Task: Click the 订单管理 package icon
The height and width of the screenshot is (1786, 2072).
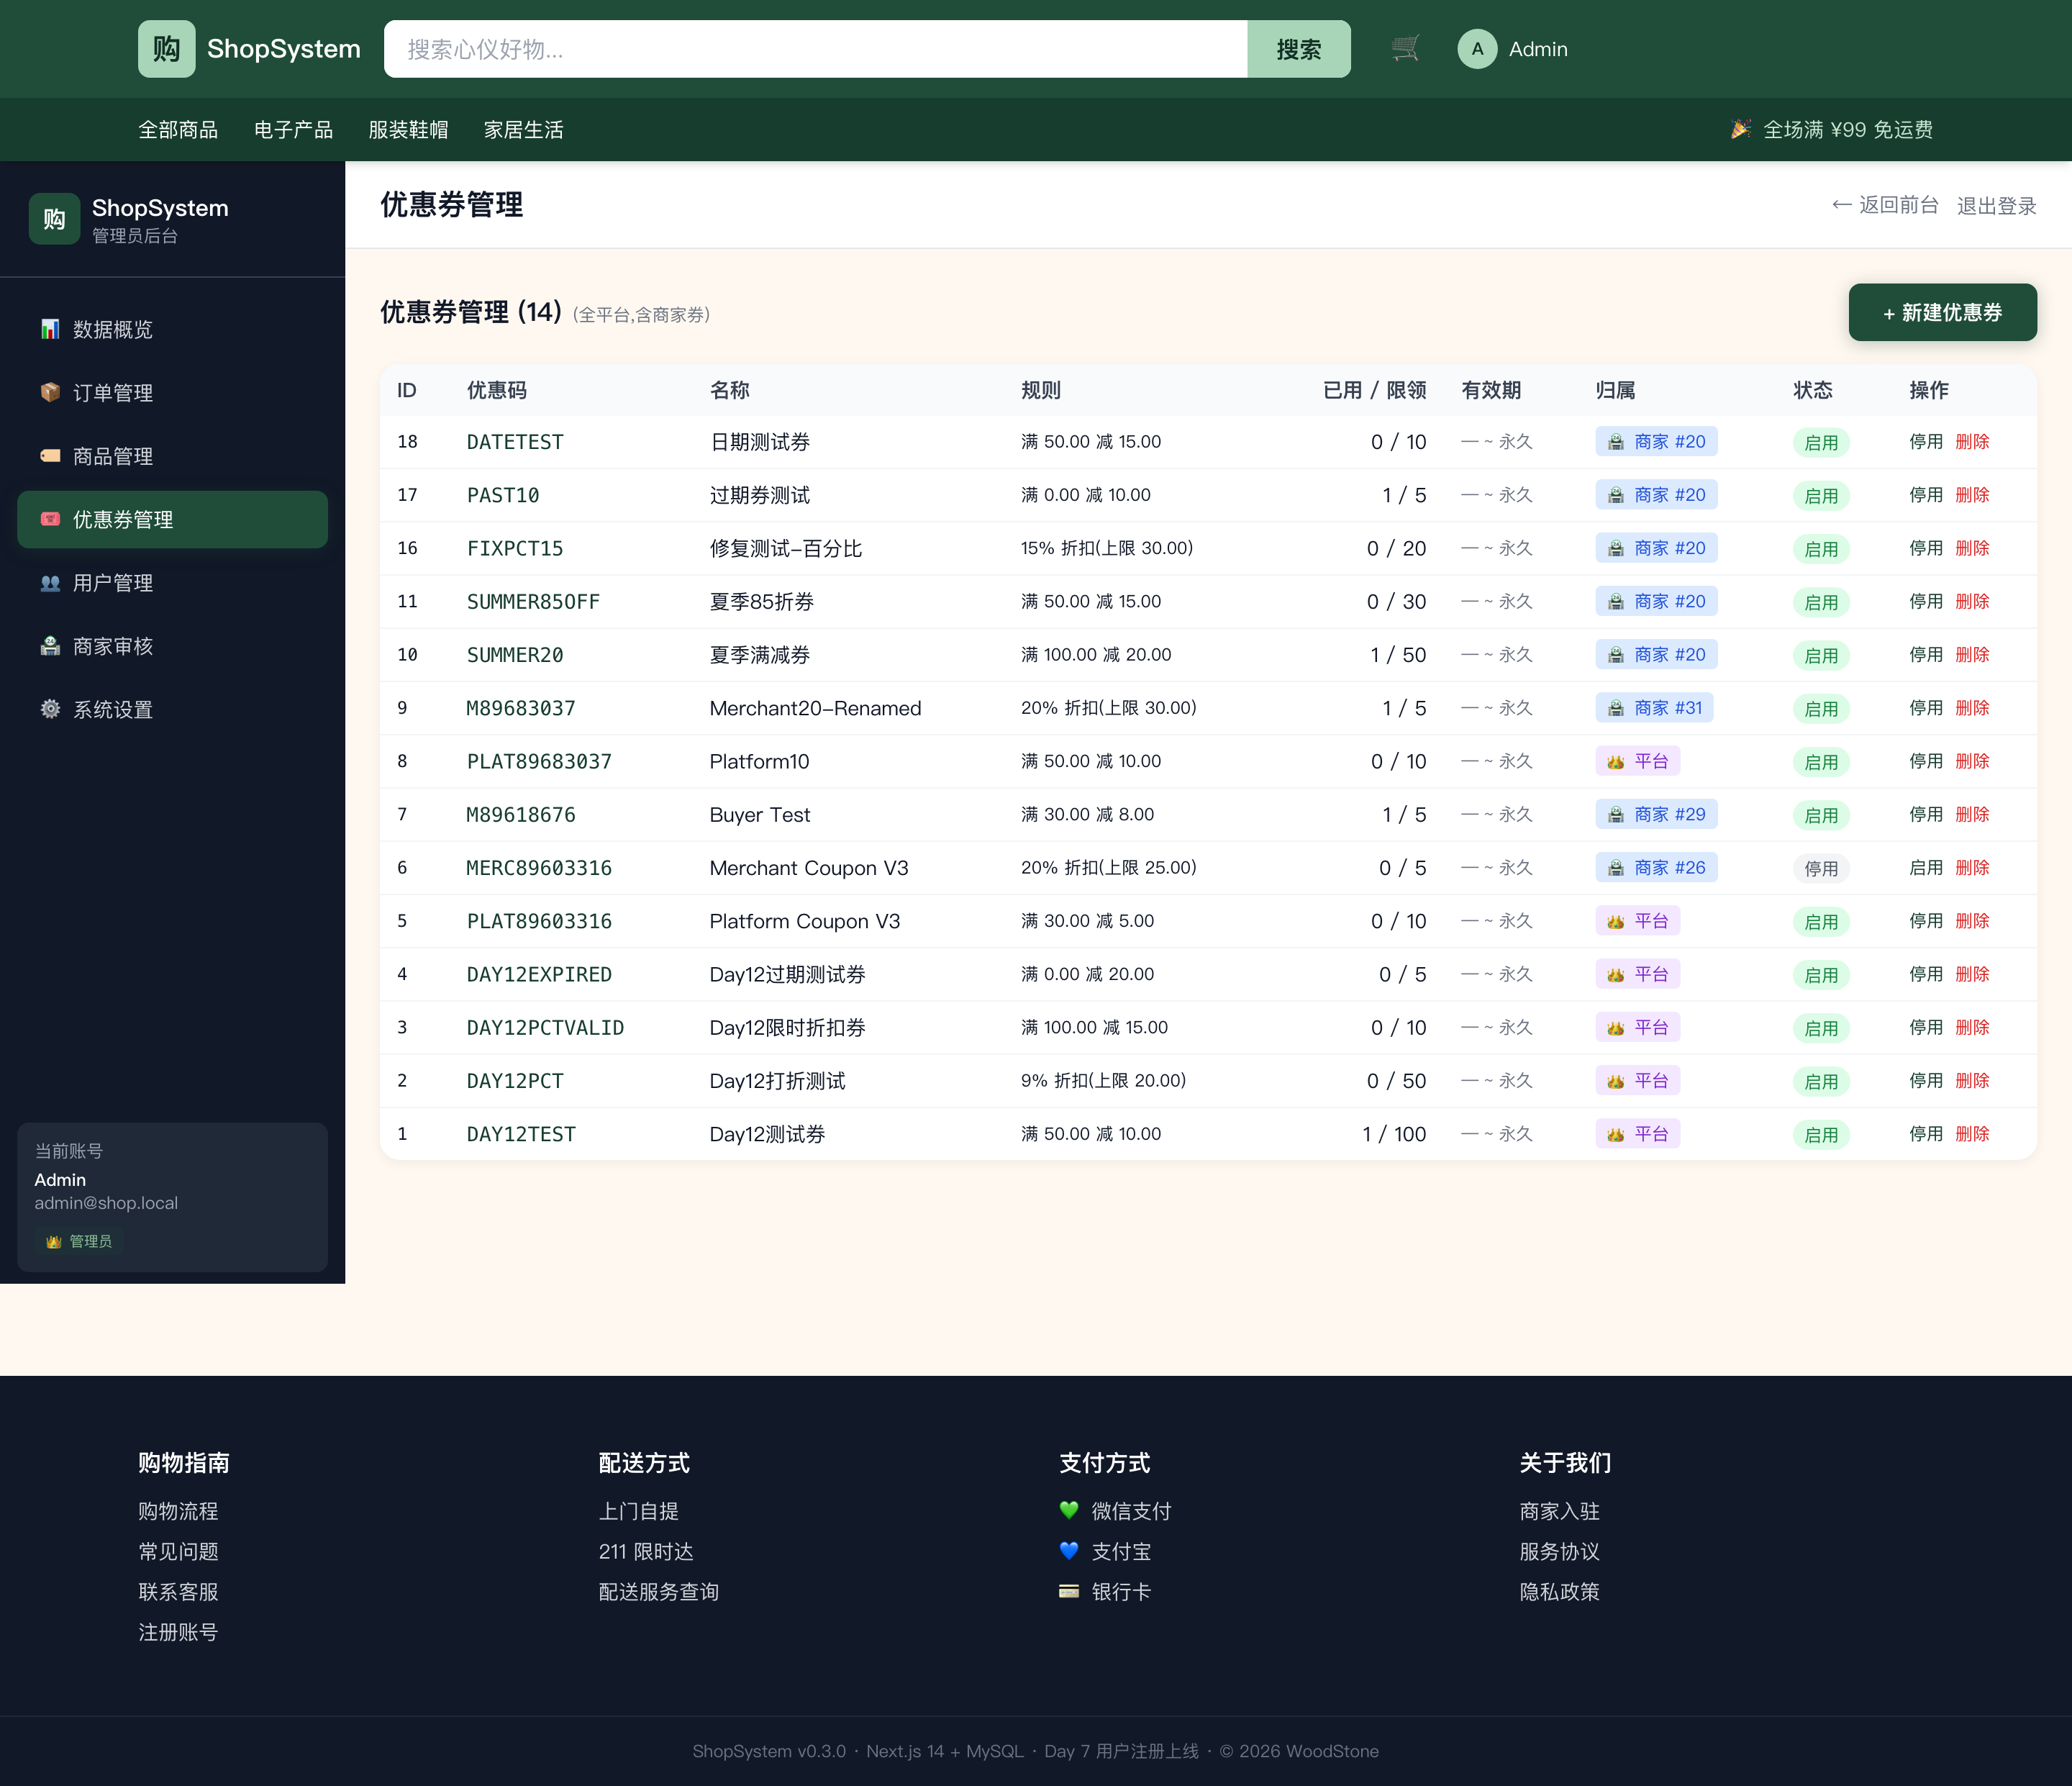Action: pyautogui.click(x=50, y=392)
